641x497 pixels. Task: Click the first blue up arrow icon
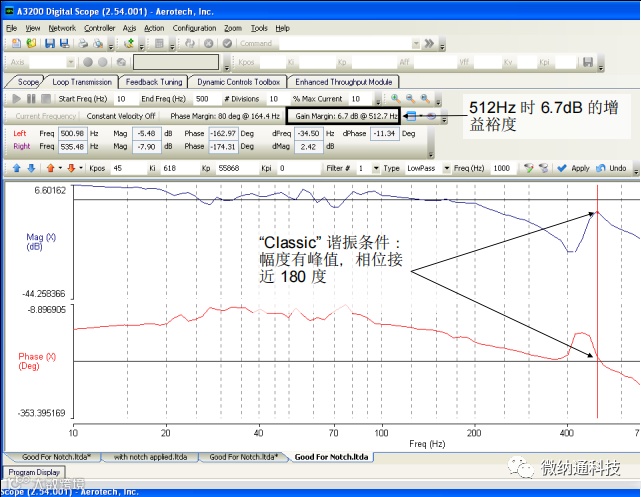tap(16, 168)
